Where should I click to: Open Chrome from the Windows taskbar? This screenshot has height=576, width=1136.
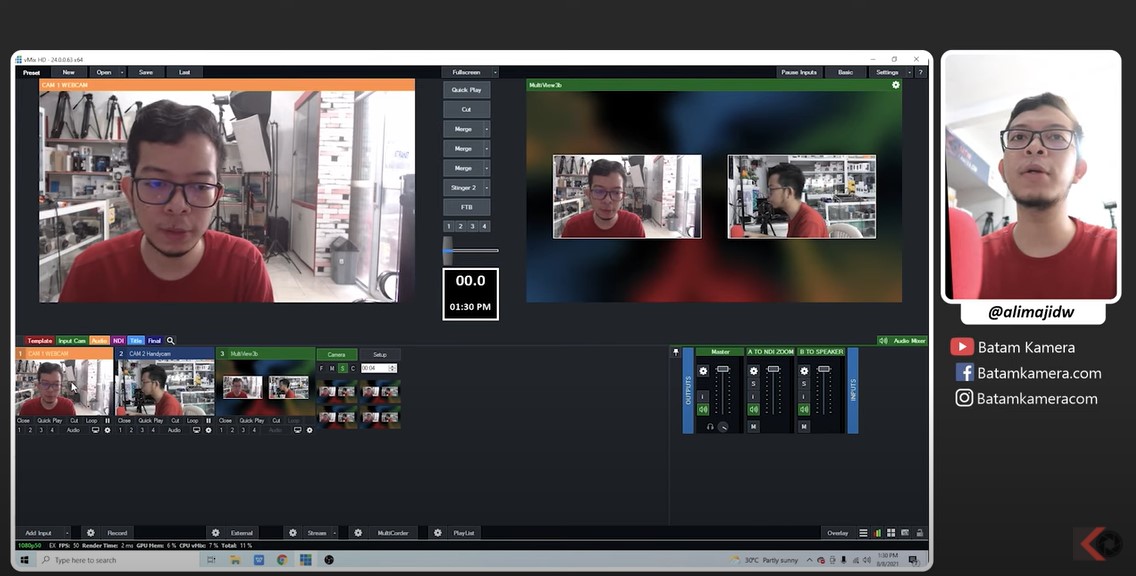282,560
